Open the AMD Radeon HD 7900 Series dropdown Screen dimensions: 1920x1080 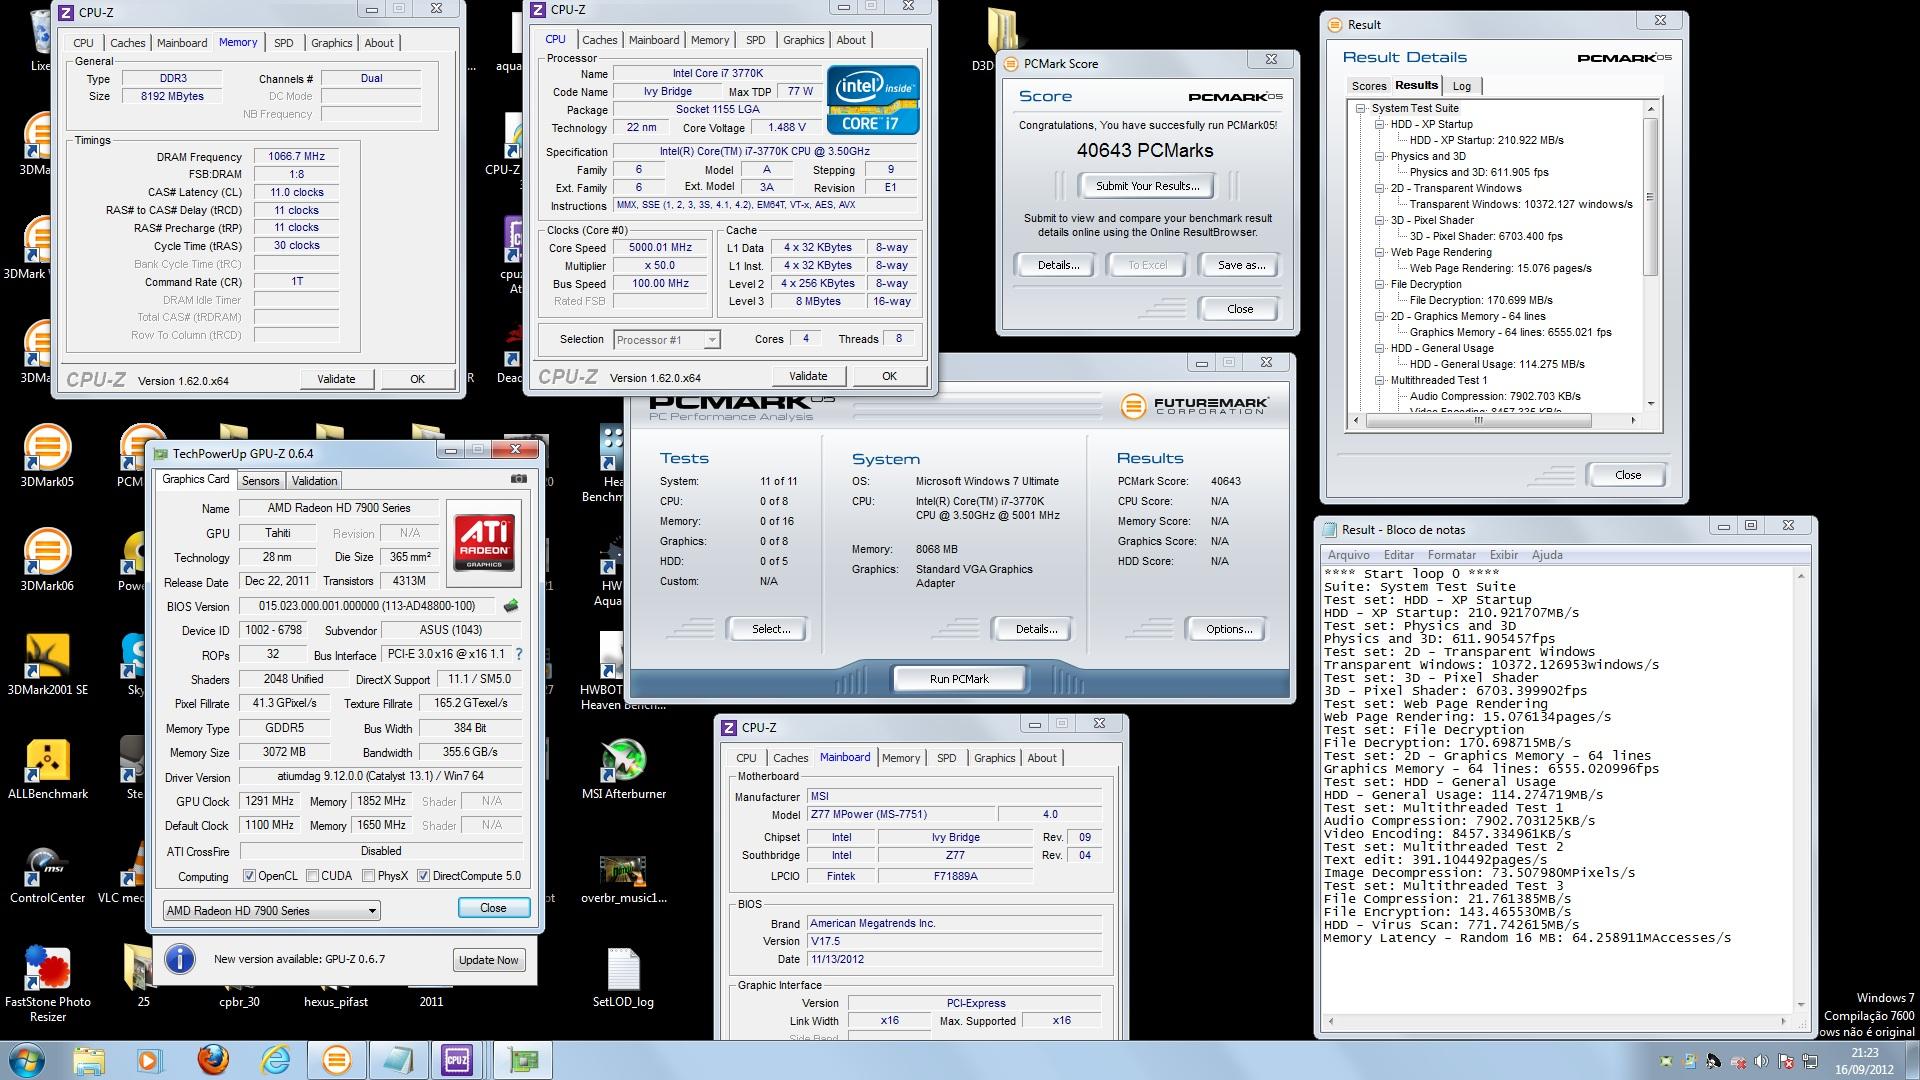271,910
